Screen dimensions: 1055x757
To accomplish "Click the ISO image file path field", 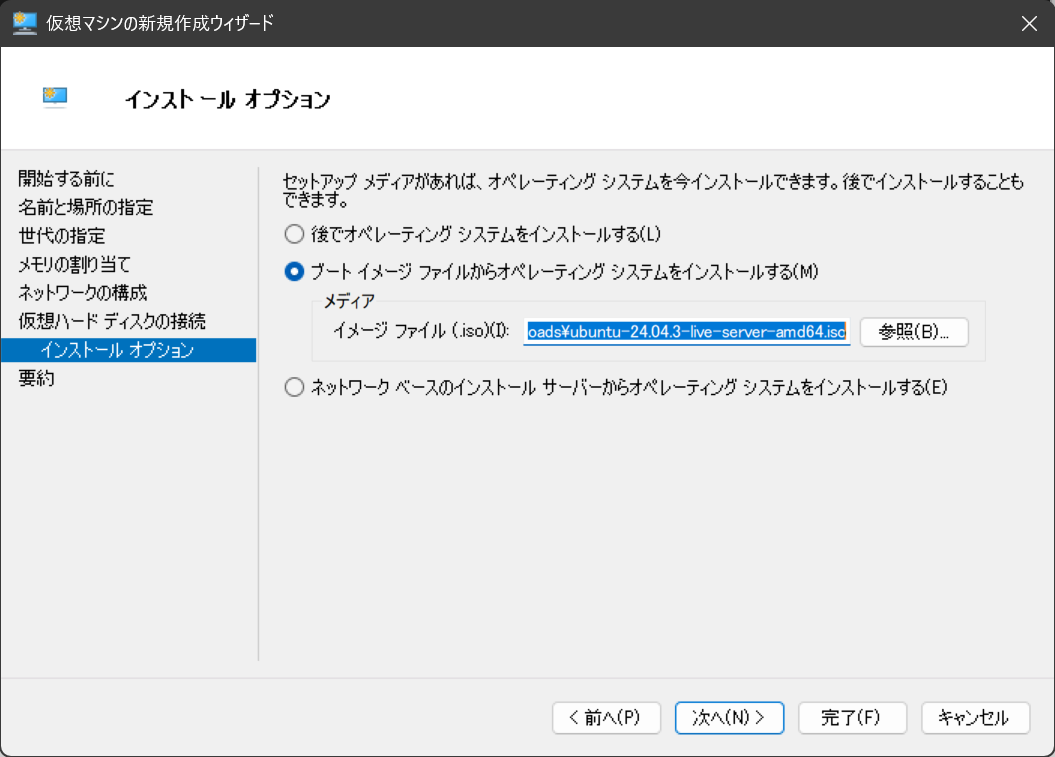I will coord(686,332).
